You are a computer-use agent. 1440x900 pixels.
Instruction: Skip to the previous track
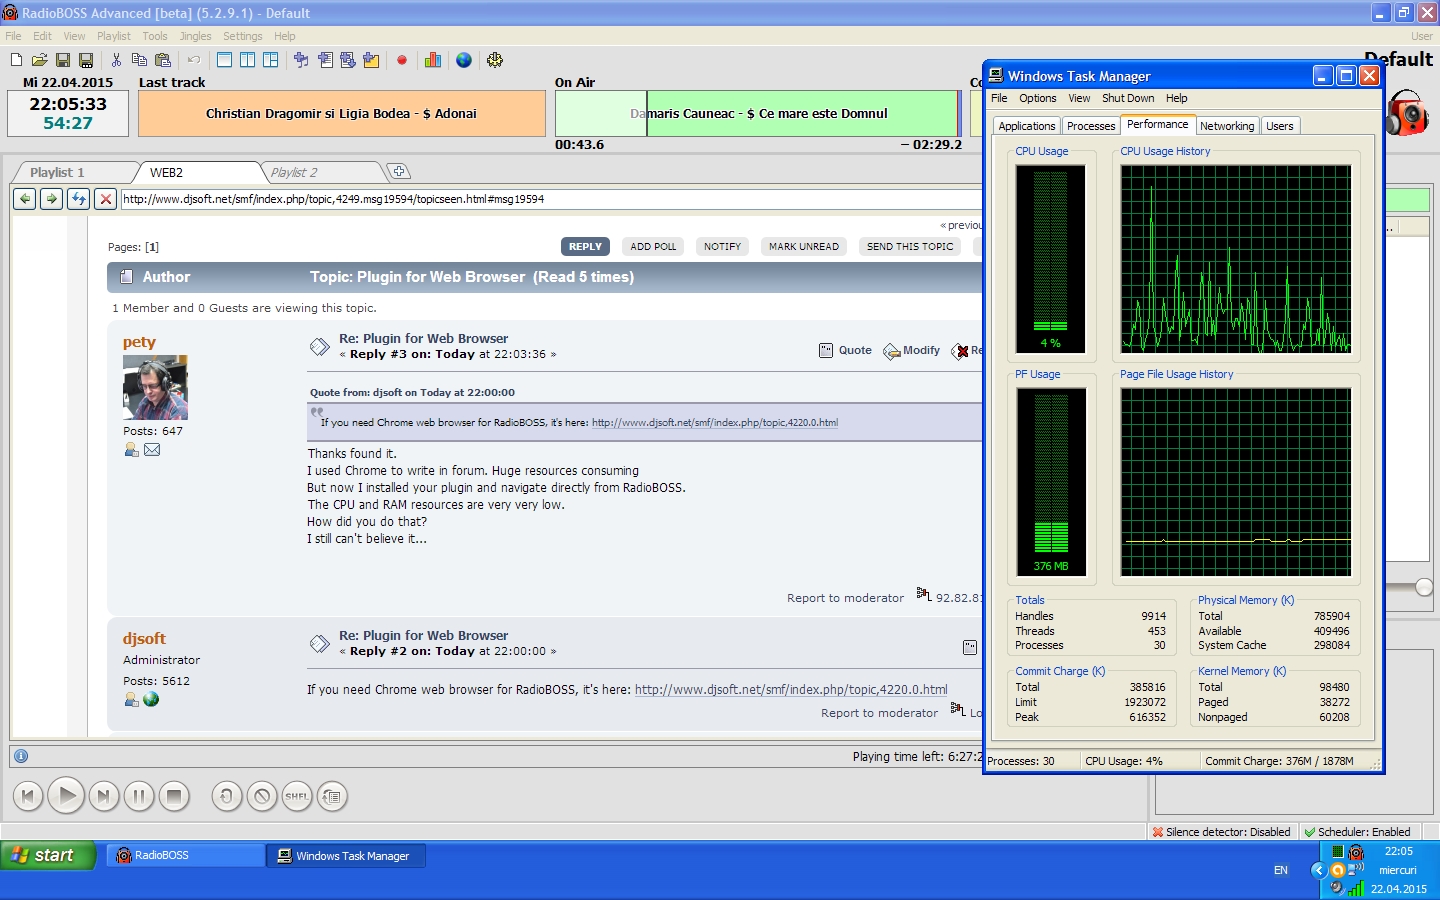coord(28,796)
